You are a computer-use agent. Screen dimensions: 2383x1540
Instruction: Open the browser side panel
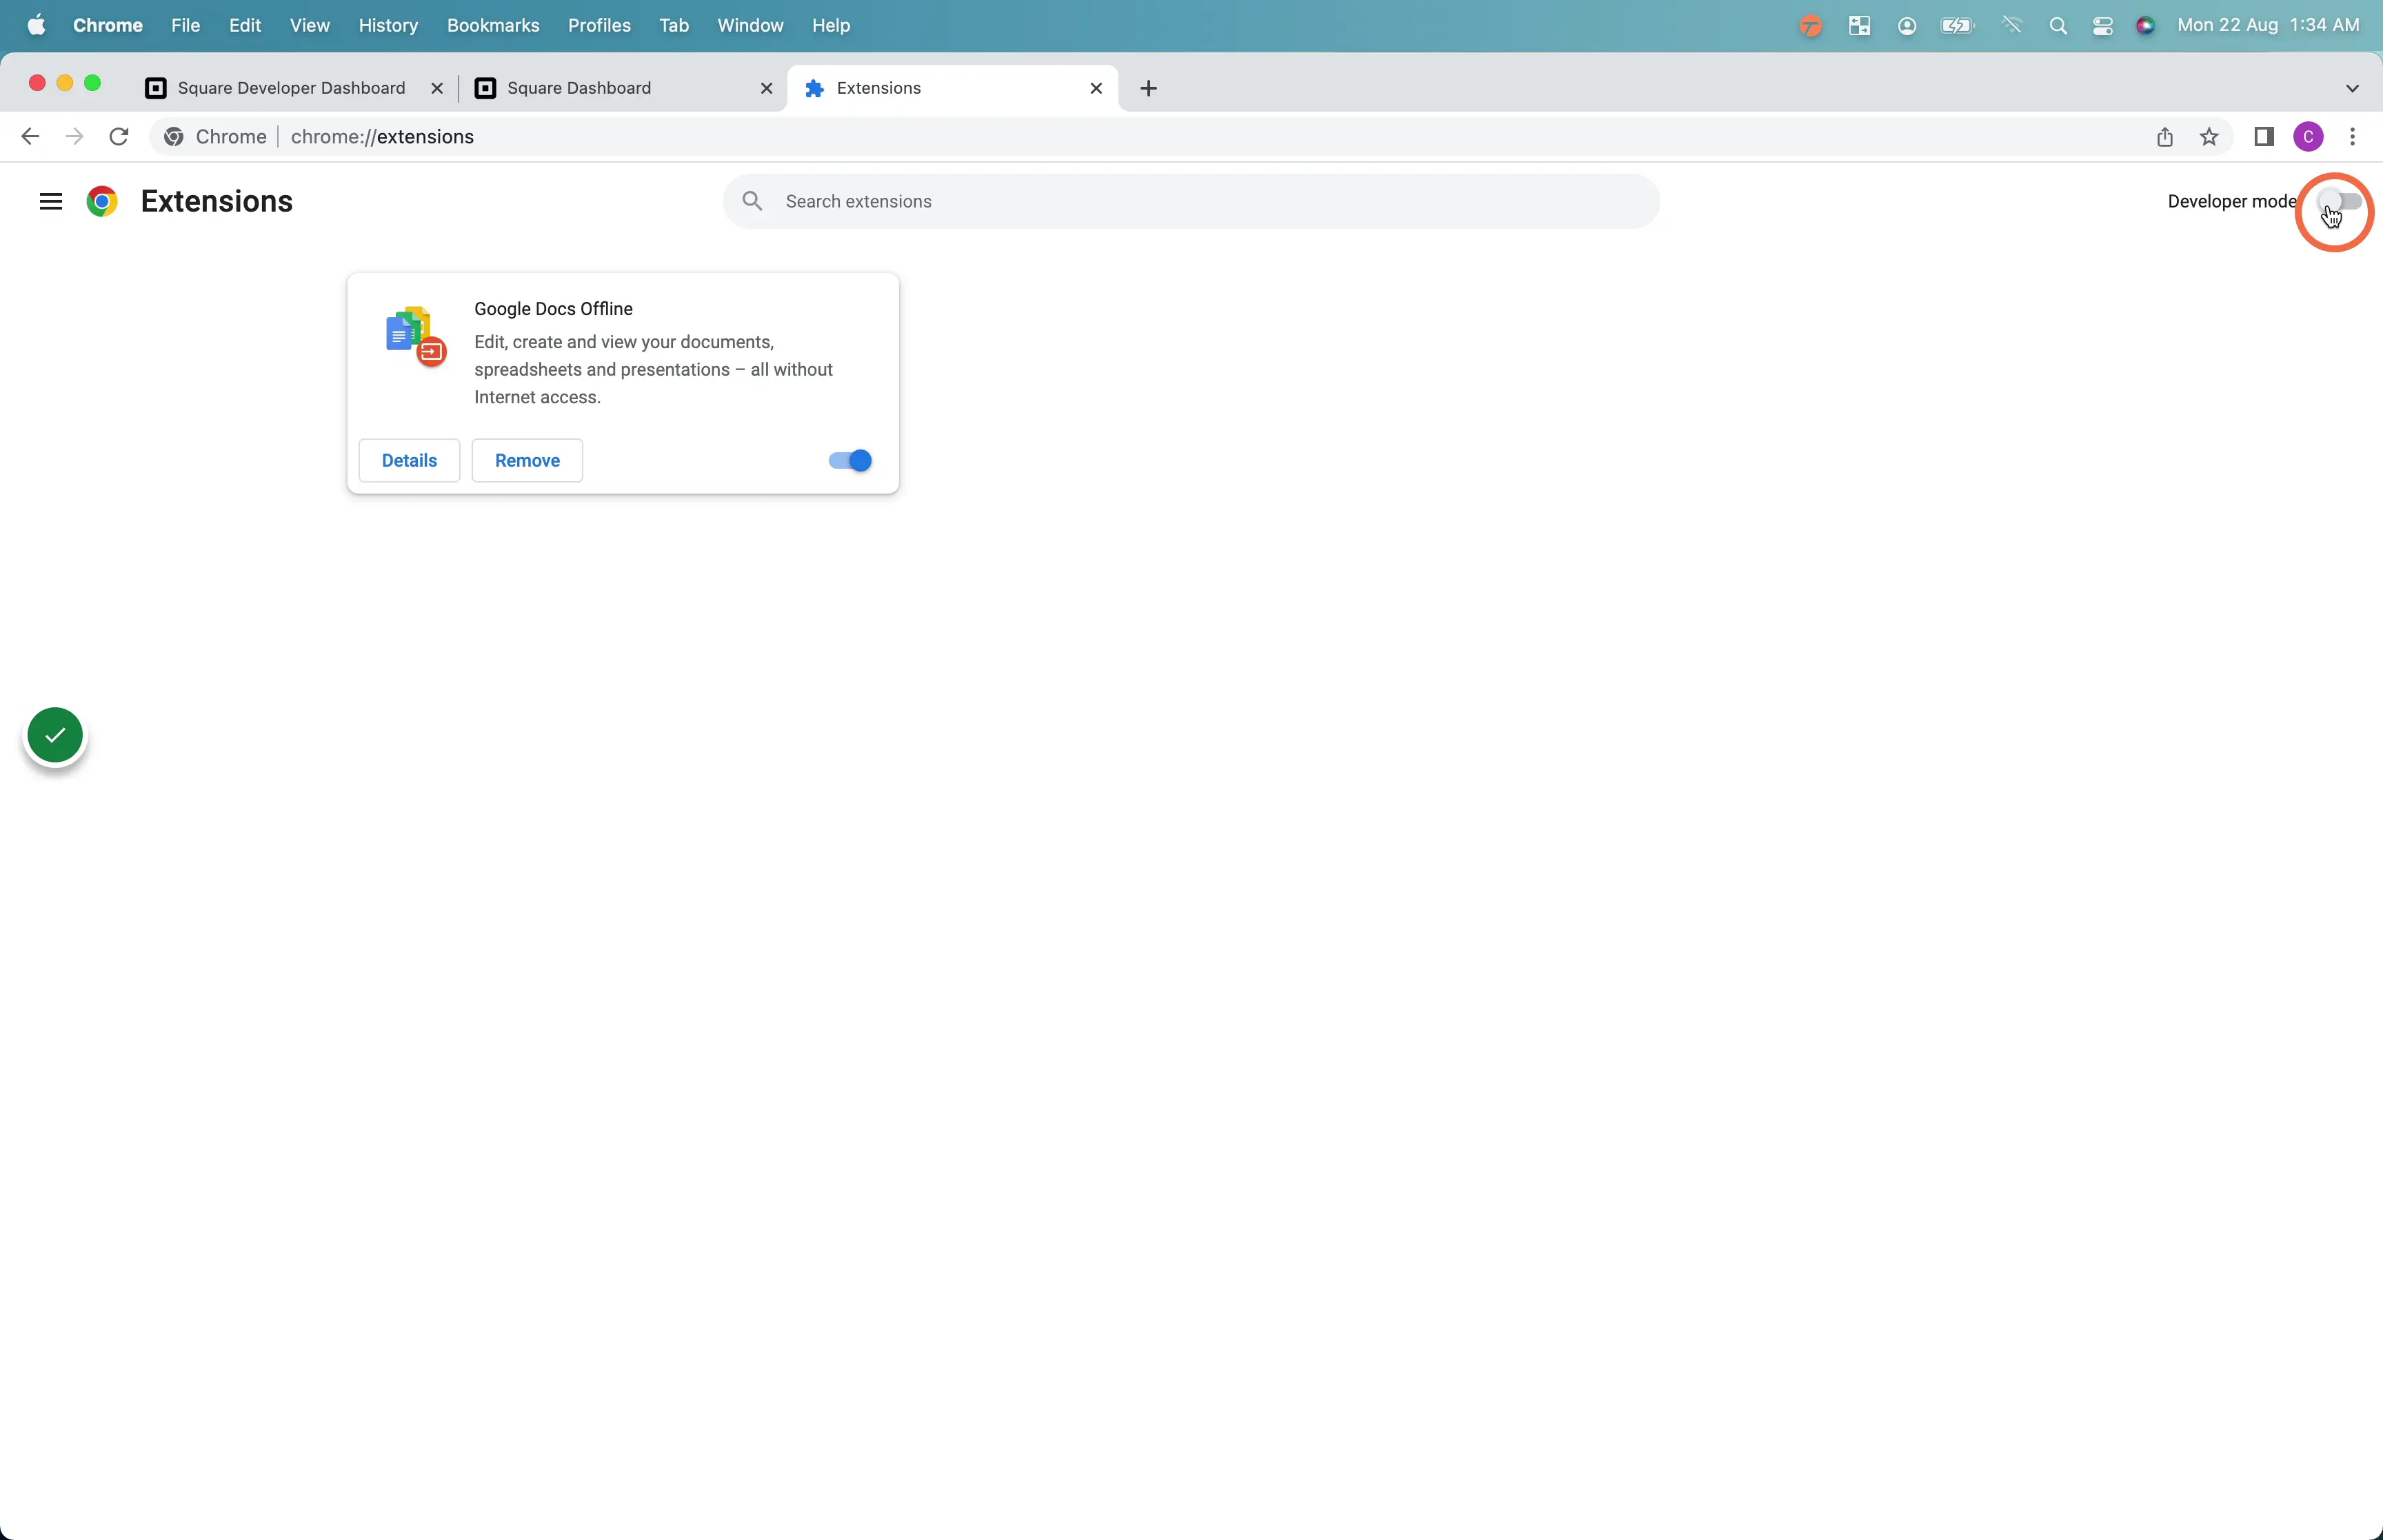pos(2264,137)
